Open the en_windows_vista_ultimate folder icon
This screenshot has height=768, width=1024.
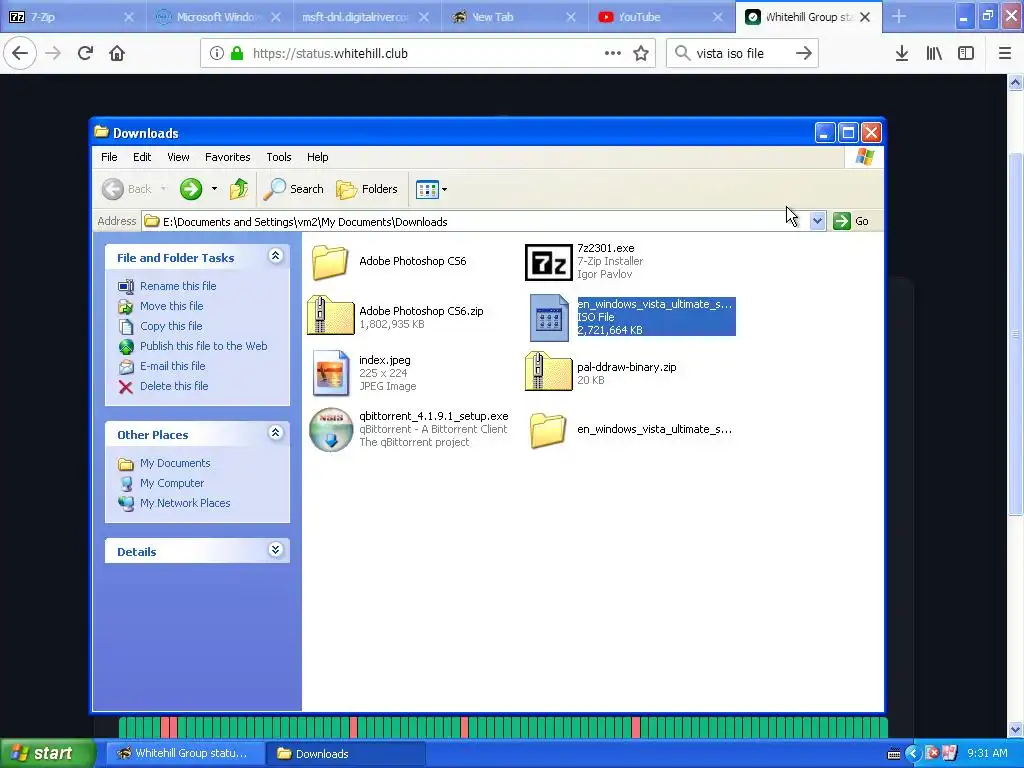point(548,430)
